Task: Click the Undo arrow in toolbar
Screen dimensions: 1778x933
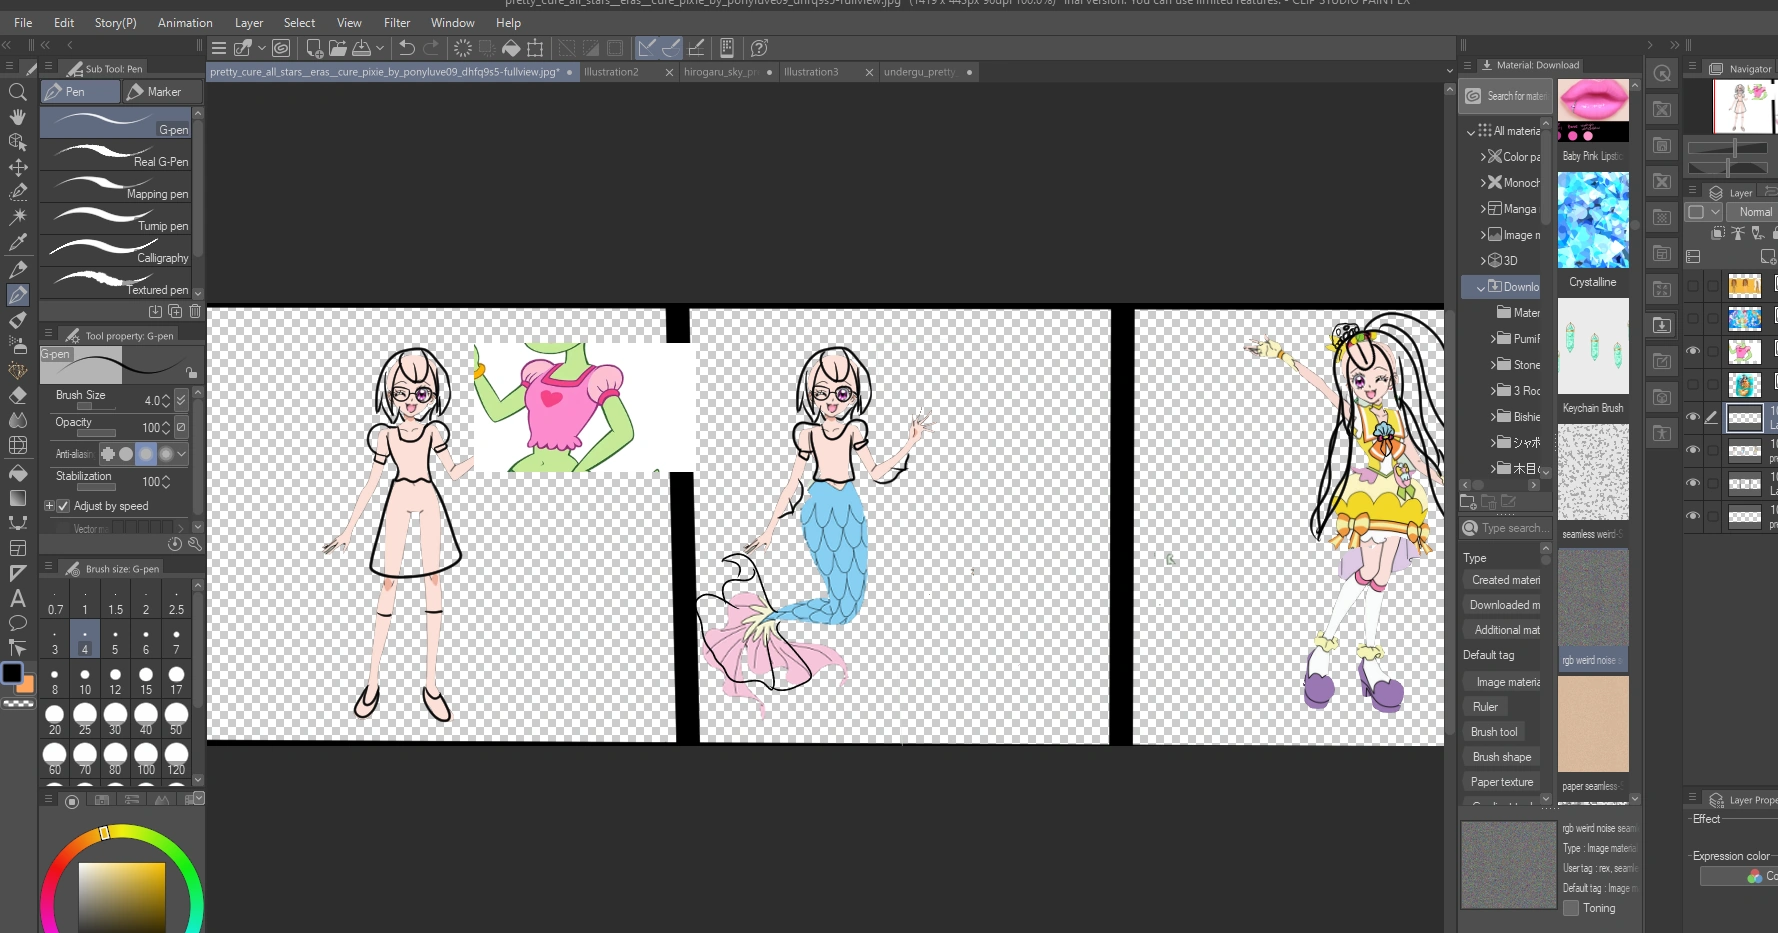Action: 406,48
